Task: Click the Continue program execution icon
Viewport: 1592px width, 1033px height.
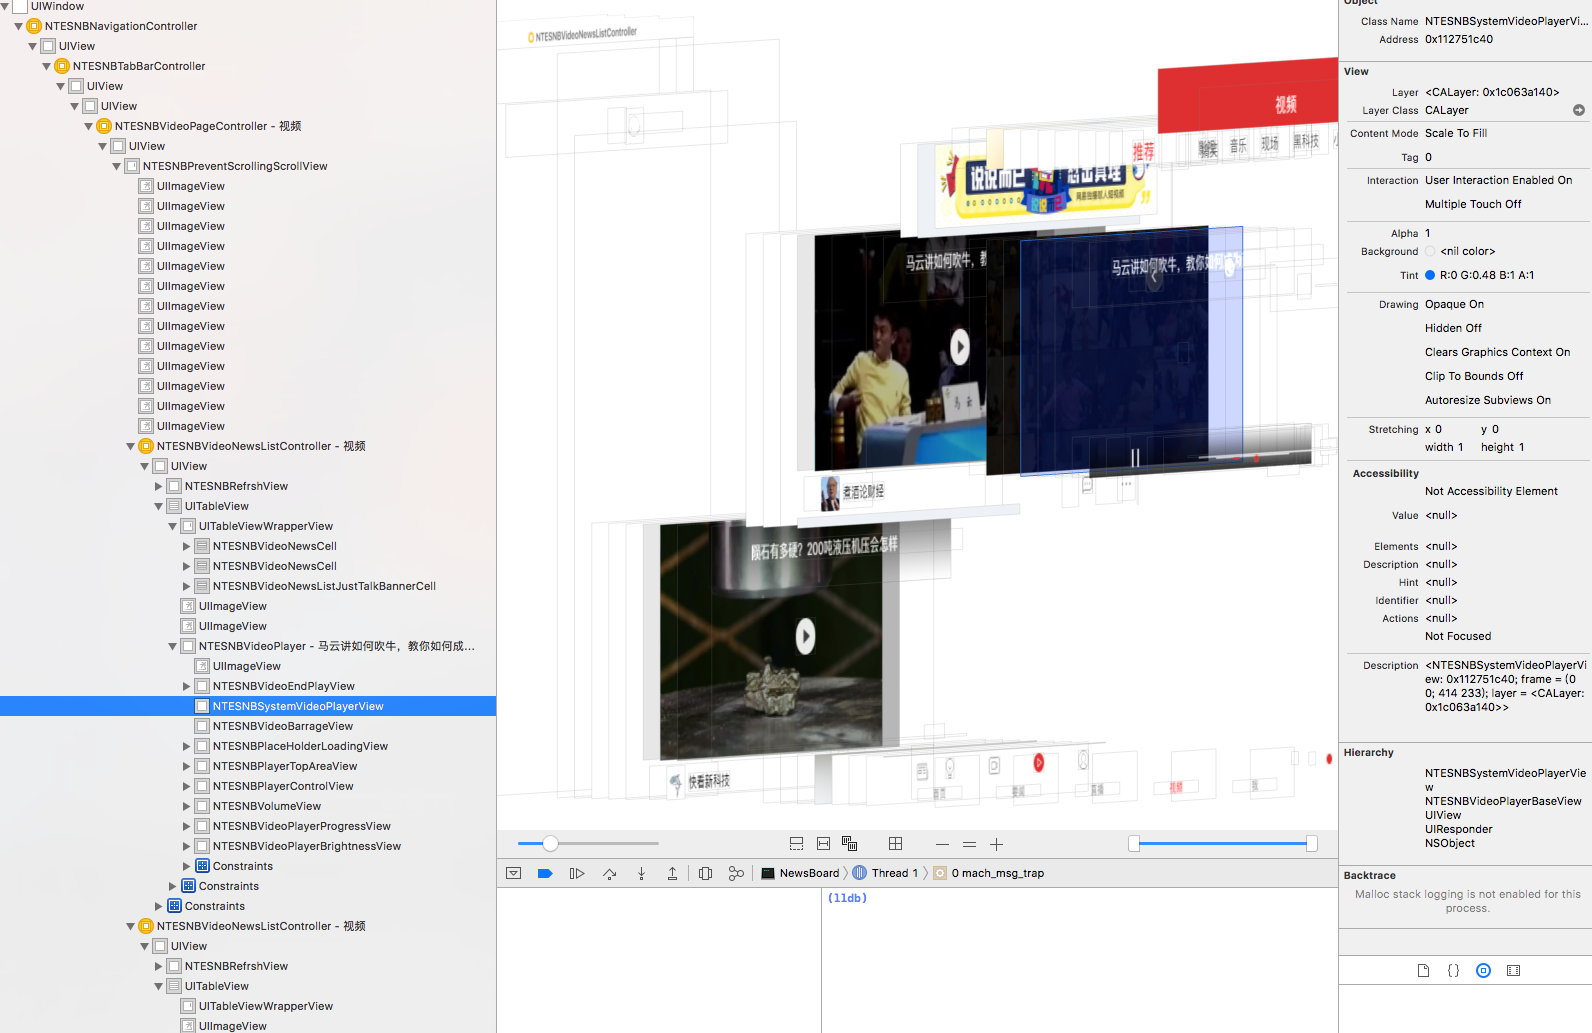Action: tap(577, 873)
